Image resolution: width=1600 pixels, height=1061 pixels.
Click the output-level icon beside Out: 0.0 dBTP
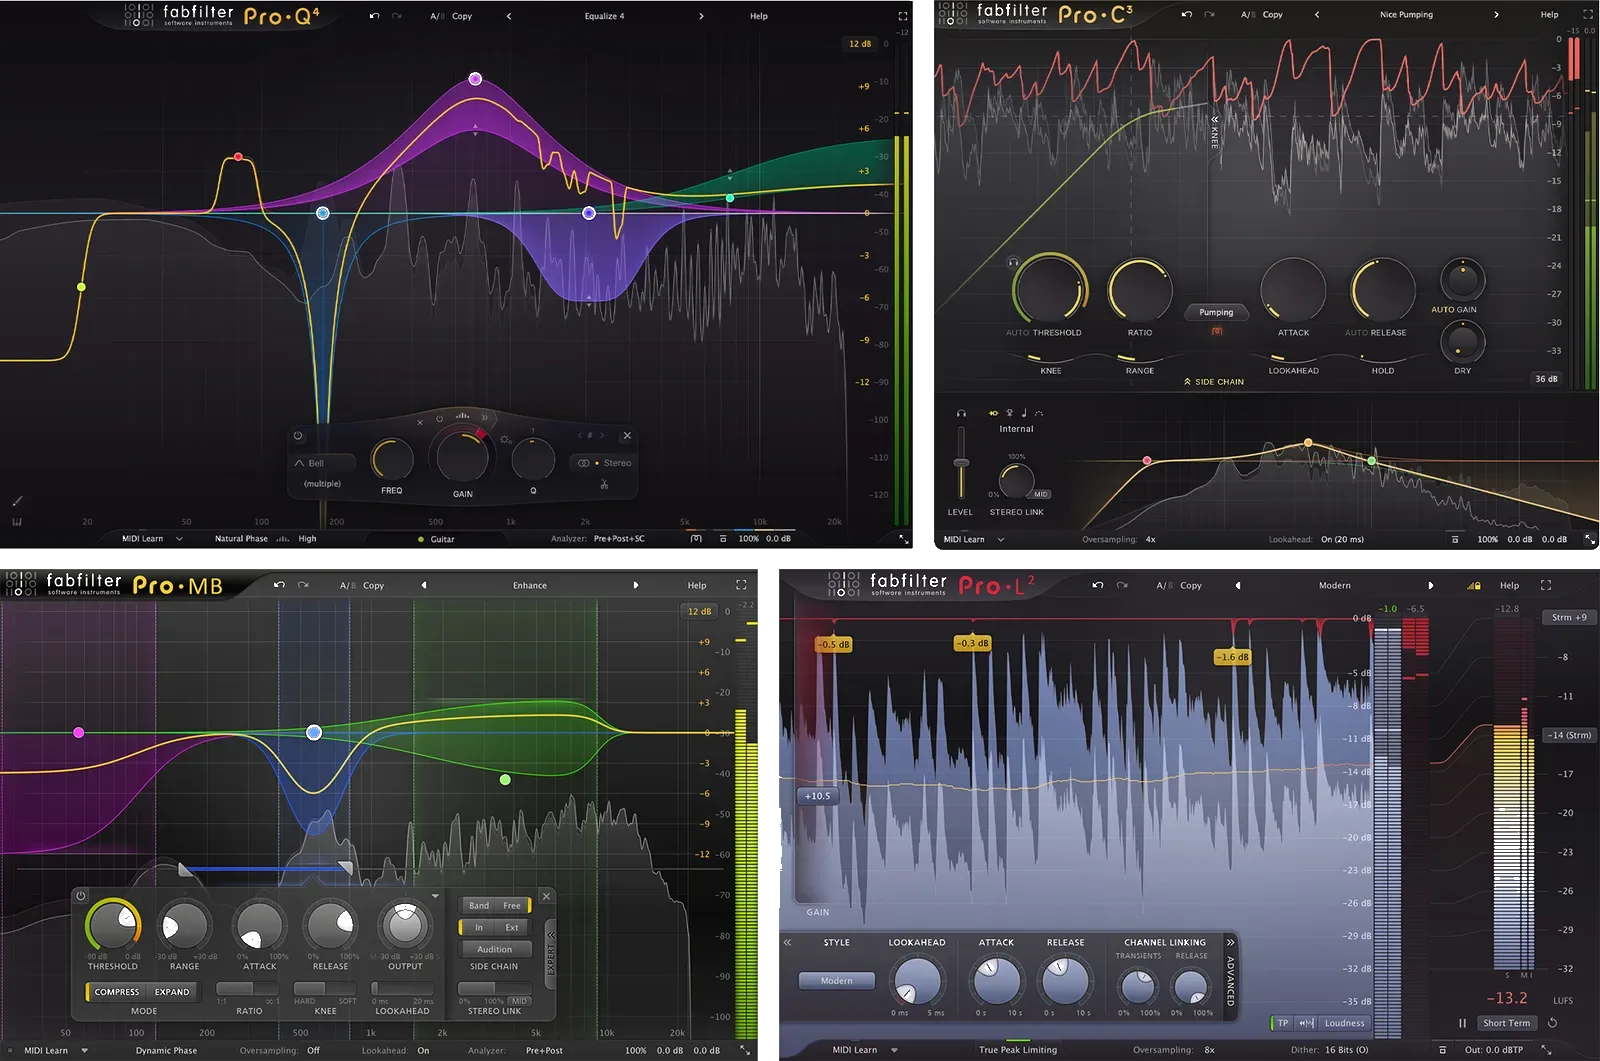coord(1443,1050)
